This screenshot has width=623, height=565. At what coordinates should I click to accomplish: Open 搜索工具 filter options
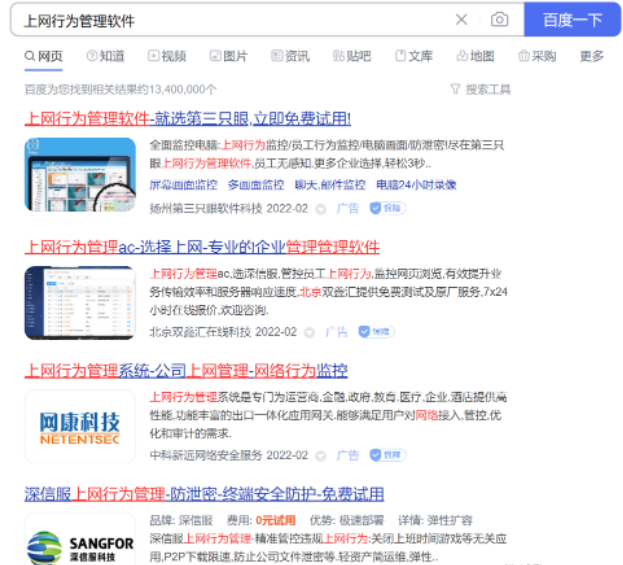point(480,89)
